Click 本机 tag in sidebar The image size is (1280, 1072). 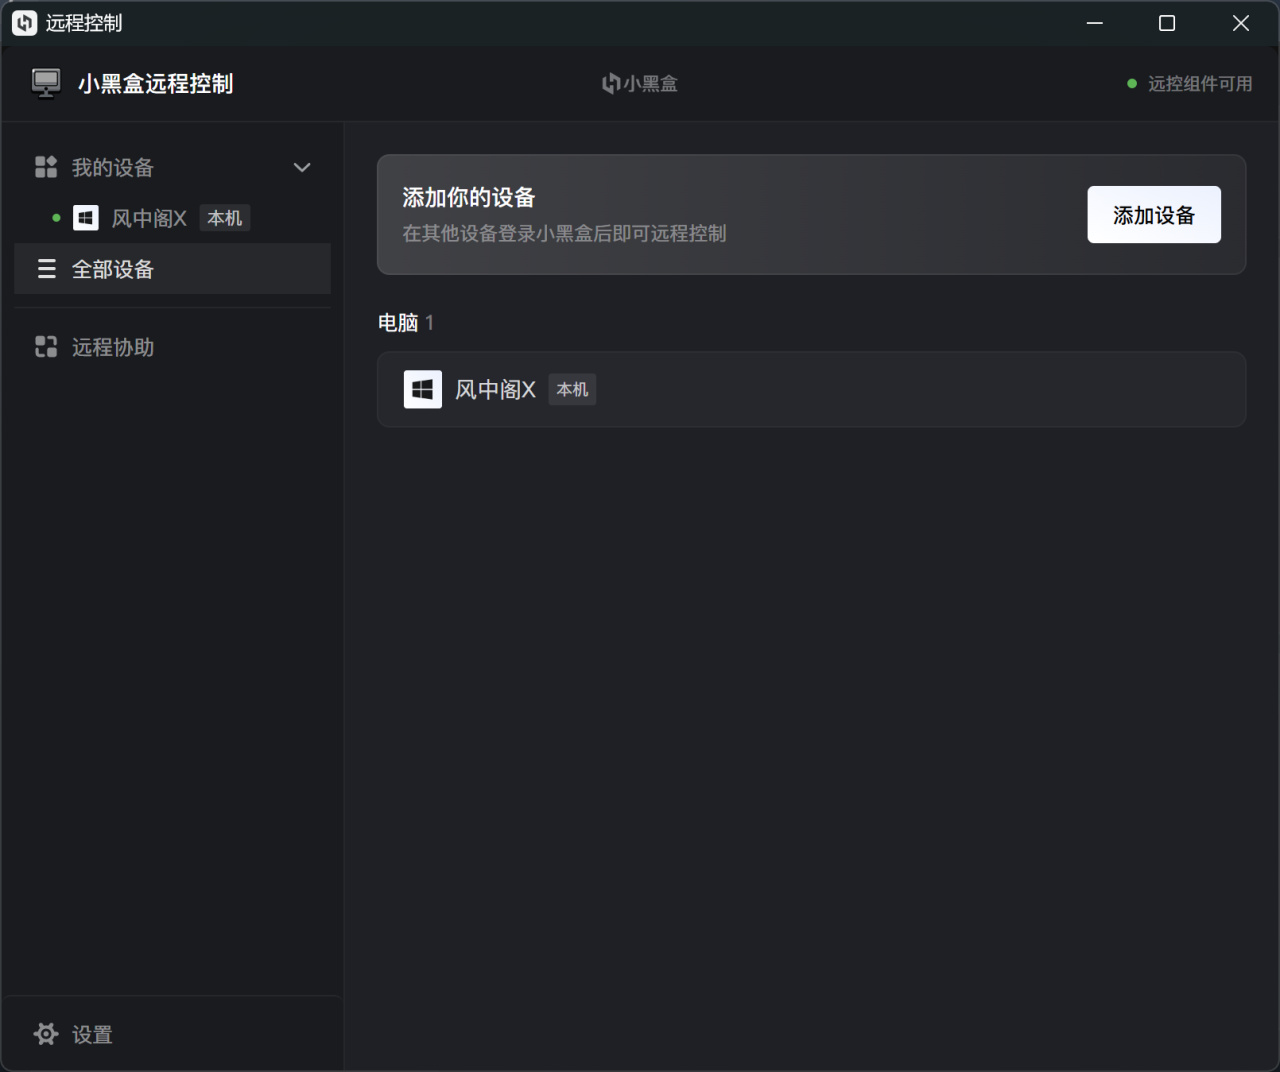click(225, 218)
